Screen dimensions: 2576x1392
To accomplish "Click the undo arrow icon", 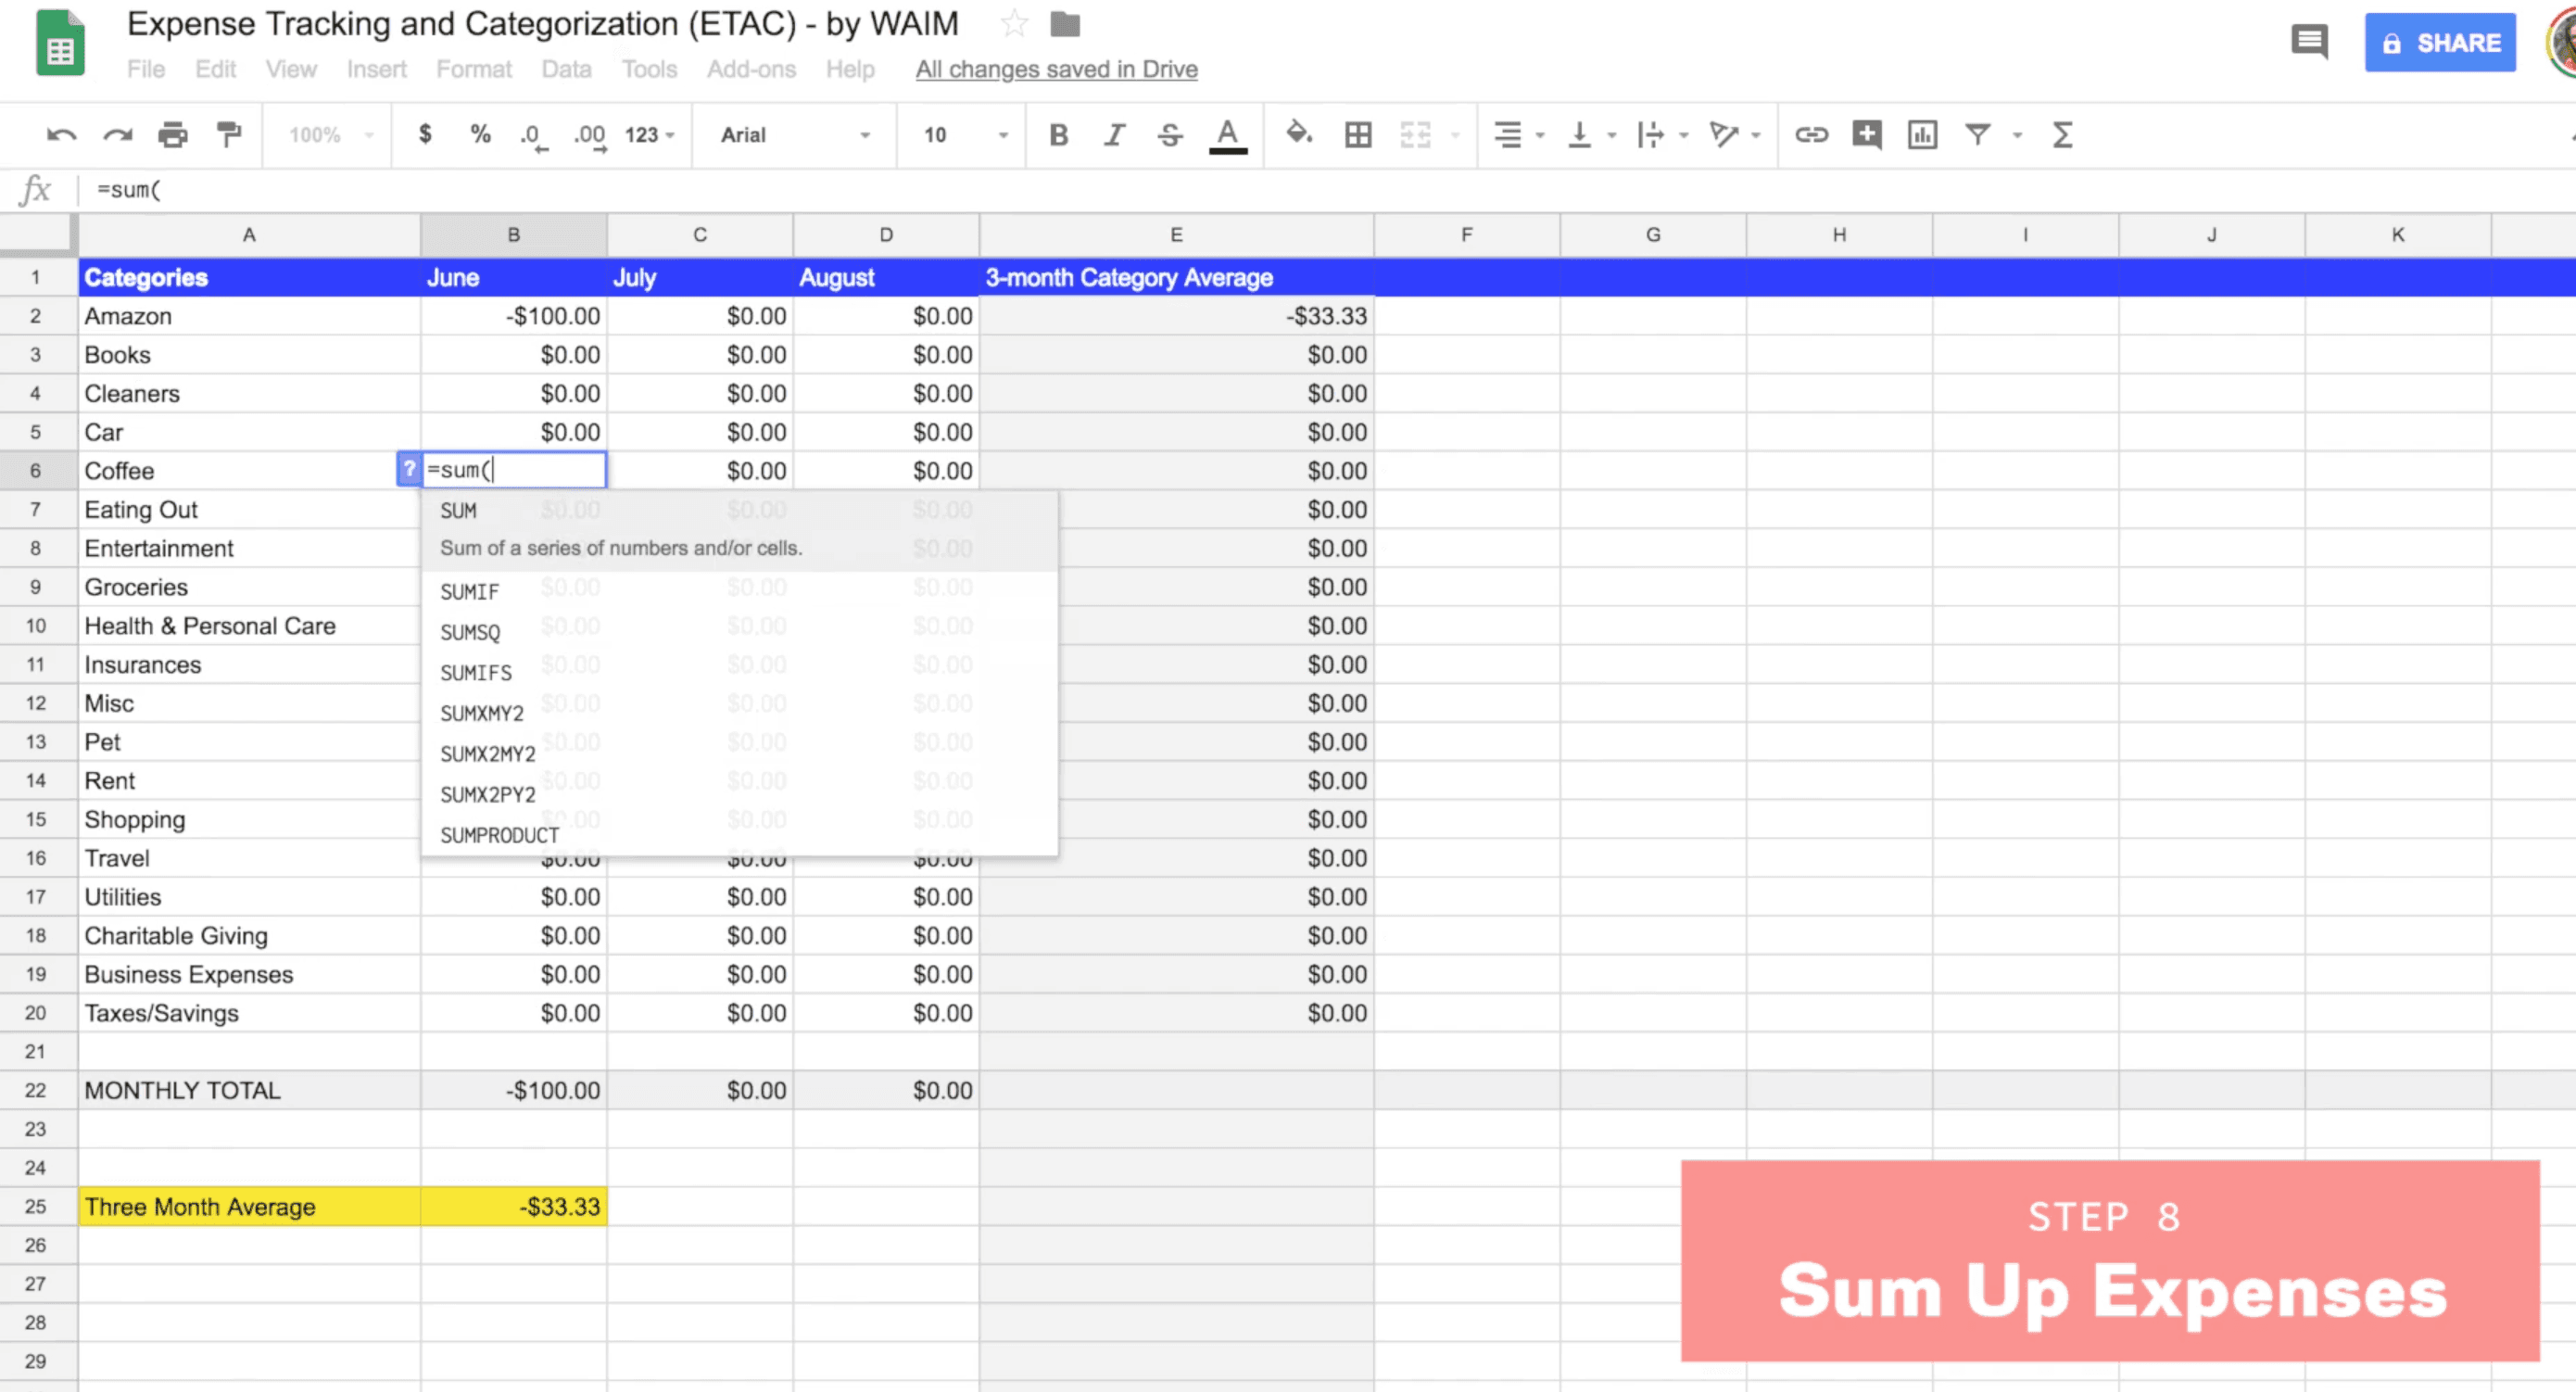I will click(x=61, y=135).
